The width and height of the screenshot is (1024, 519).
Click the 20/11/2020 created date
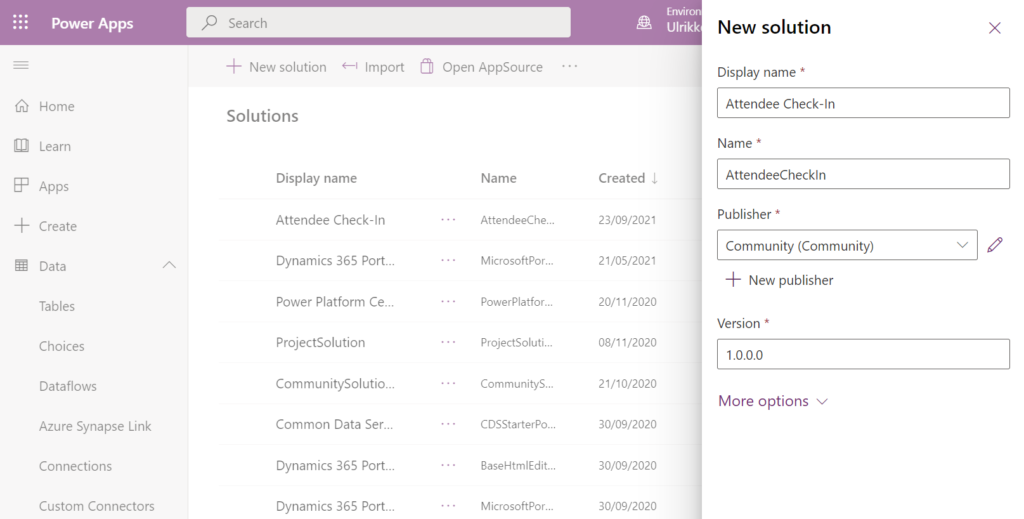627,302
